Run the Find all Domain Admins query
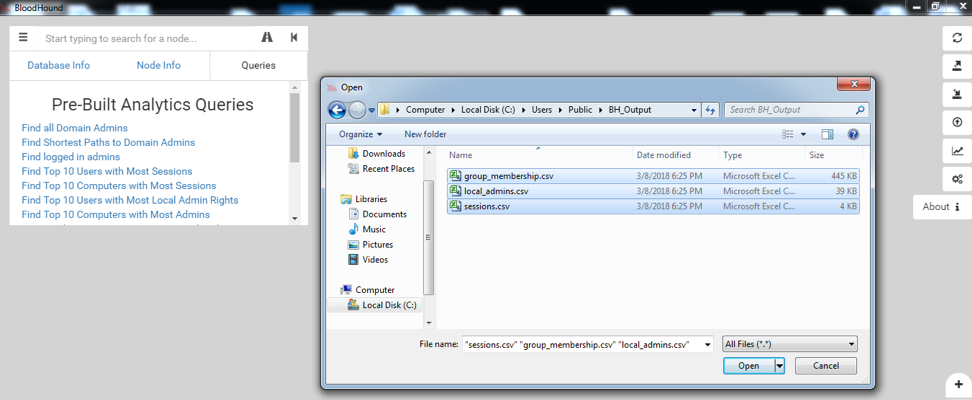The width and height of the screenshot is (972, 400). (75, 128)
